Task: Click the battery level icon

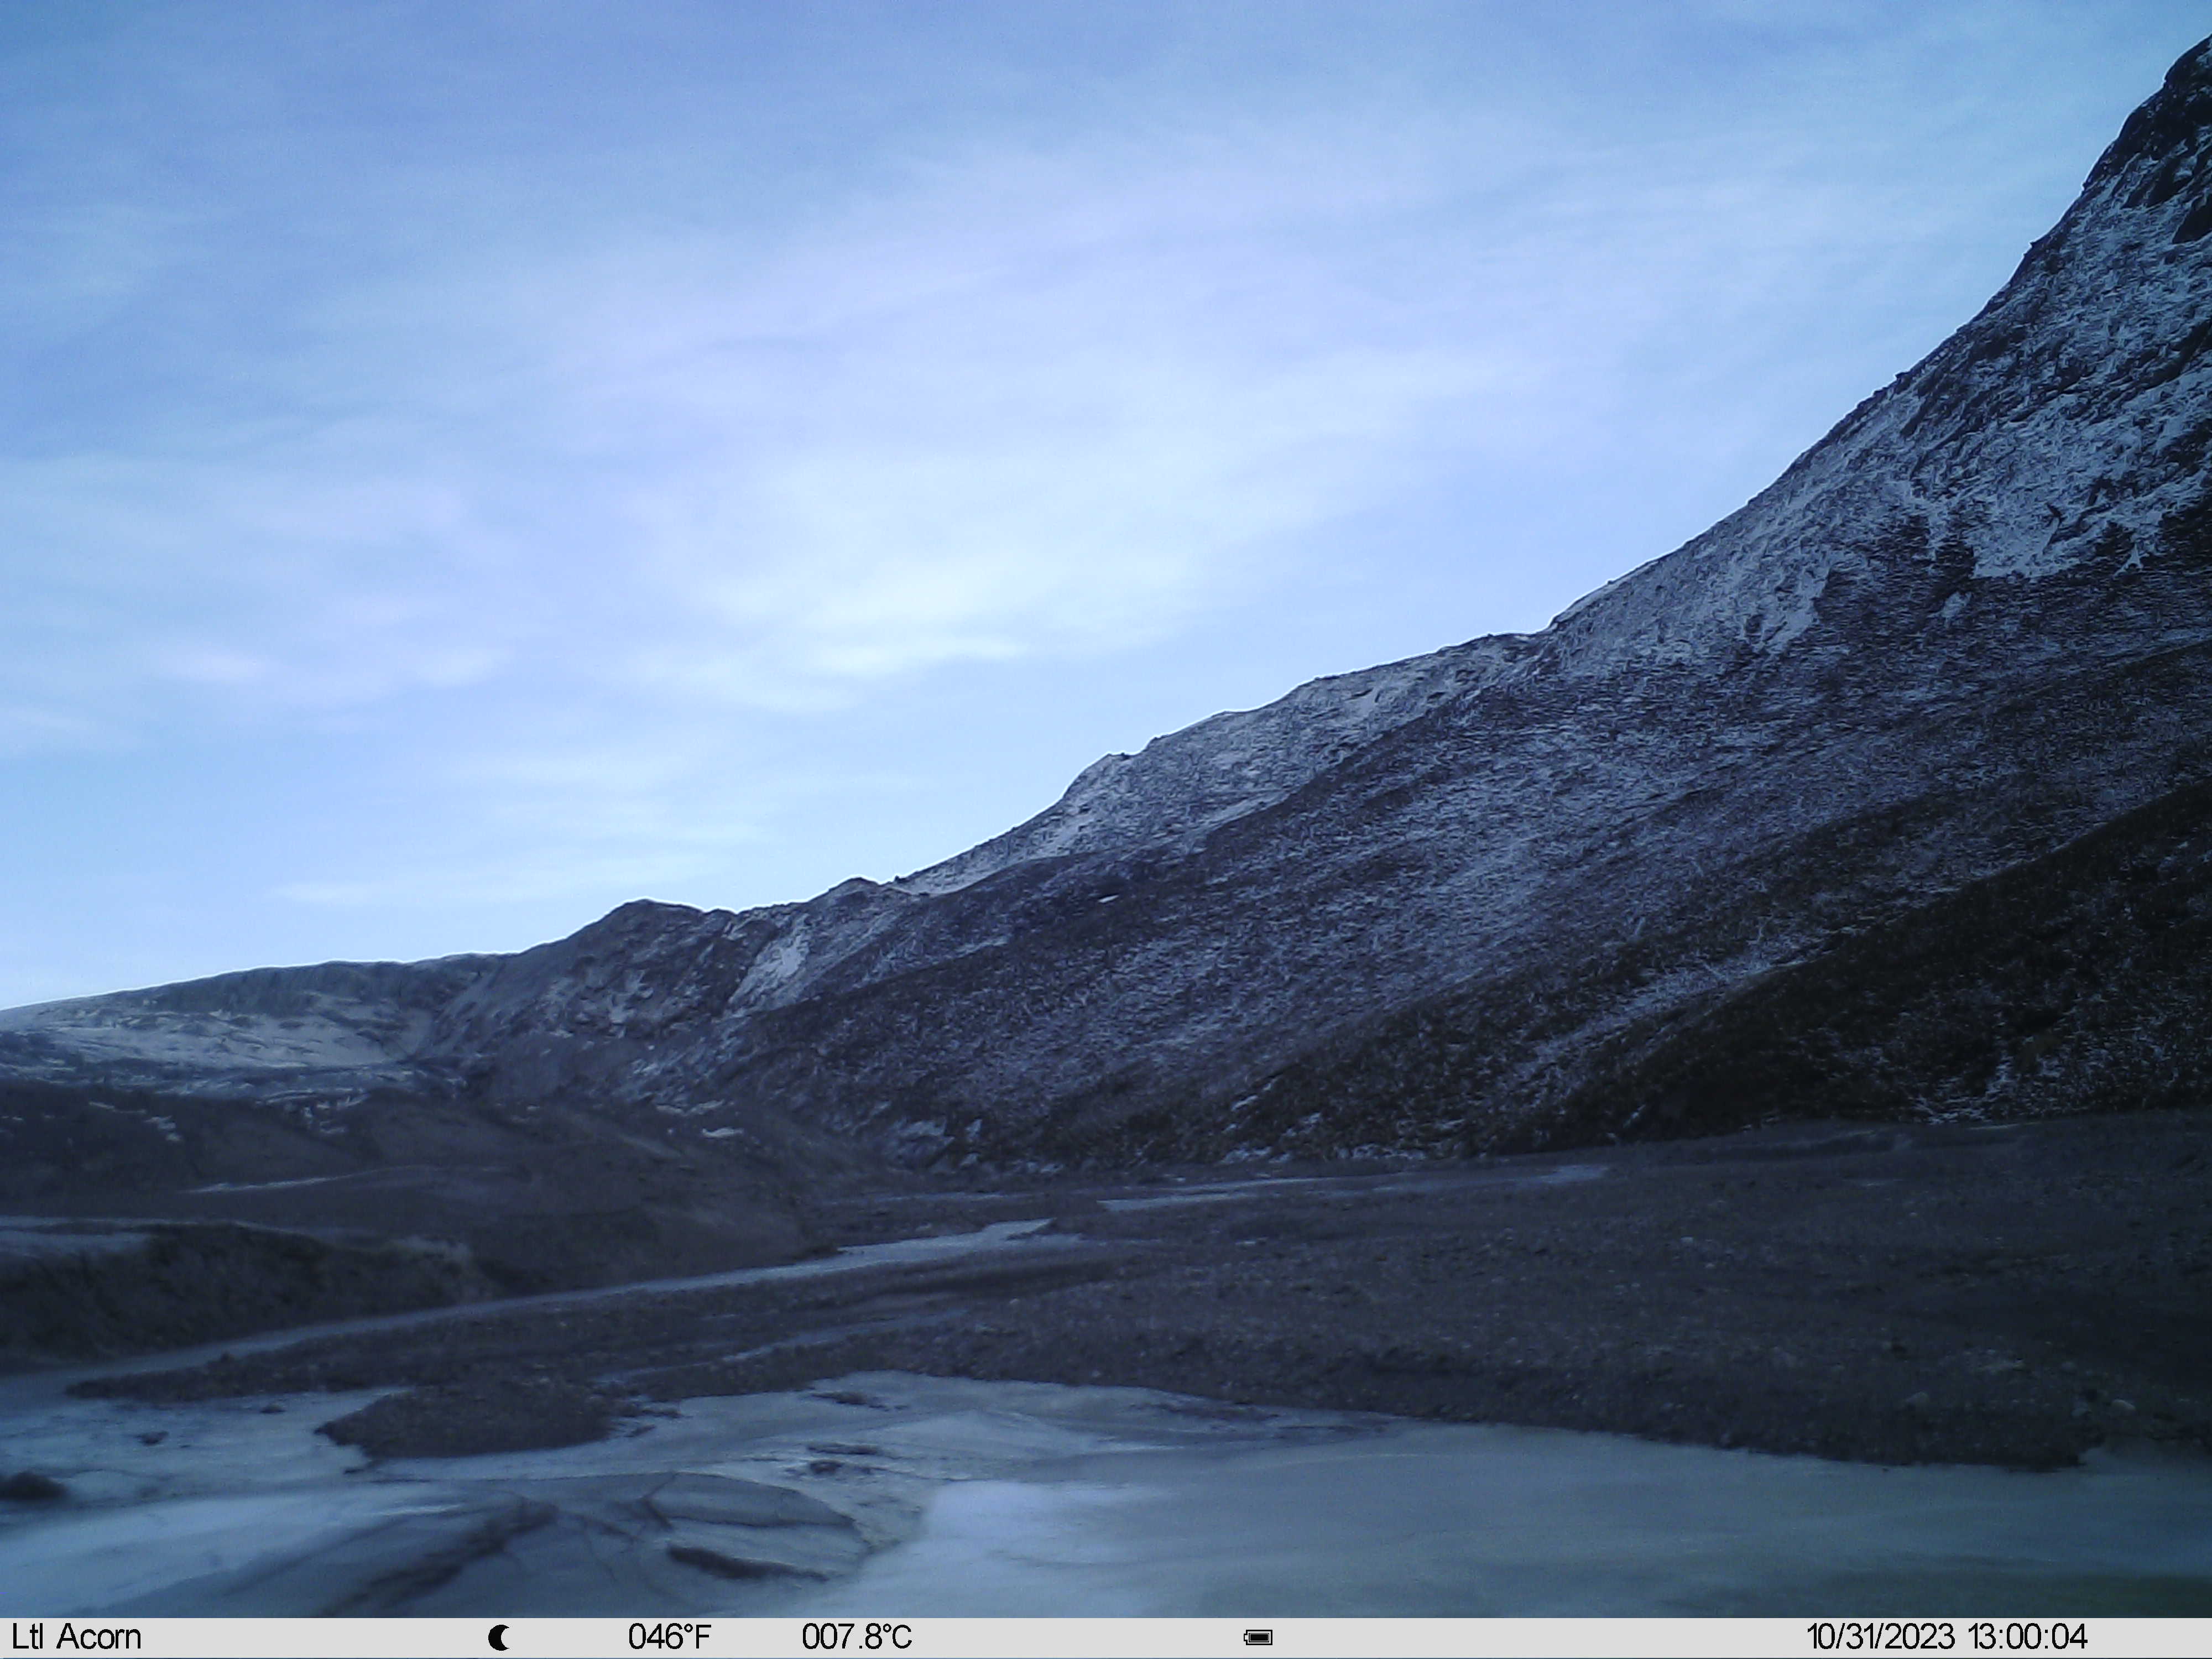Action: click(1258, 1638)
